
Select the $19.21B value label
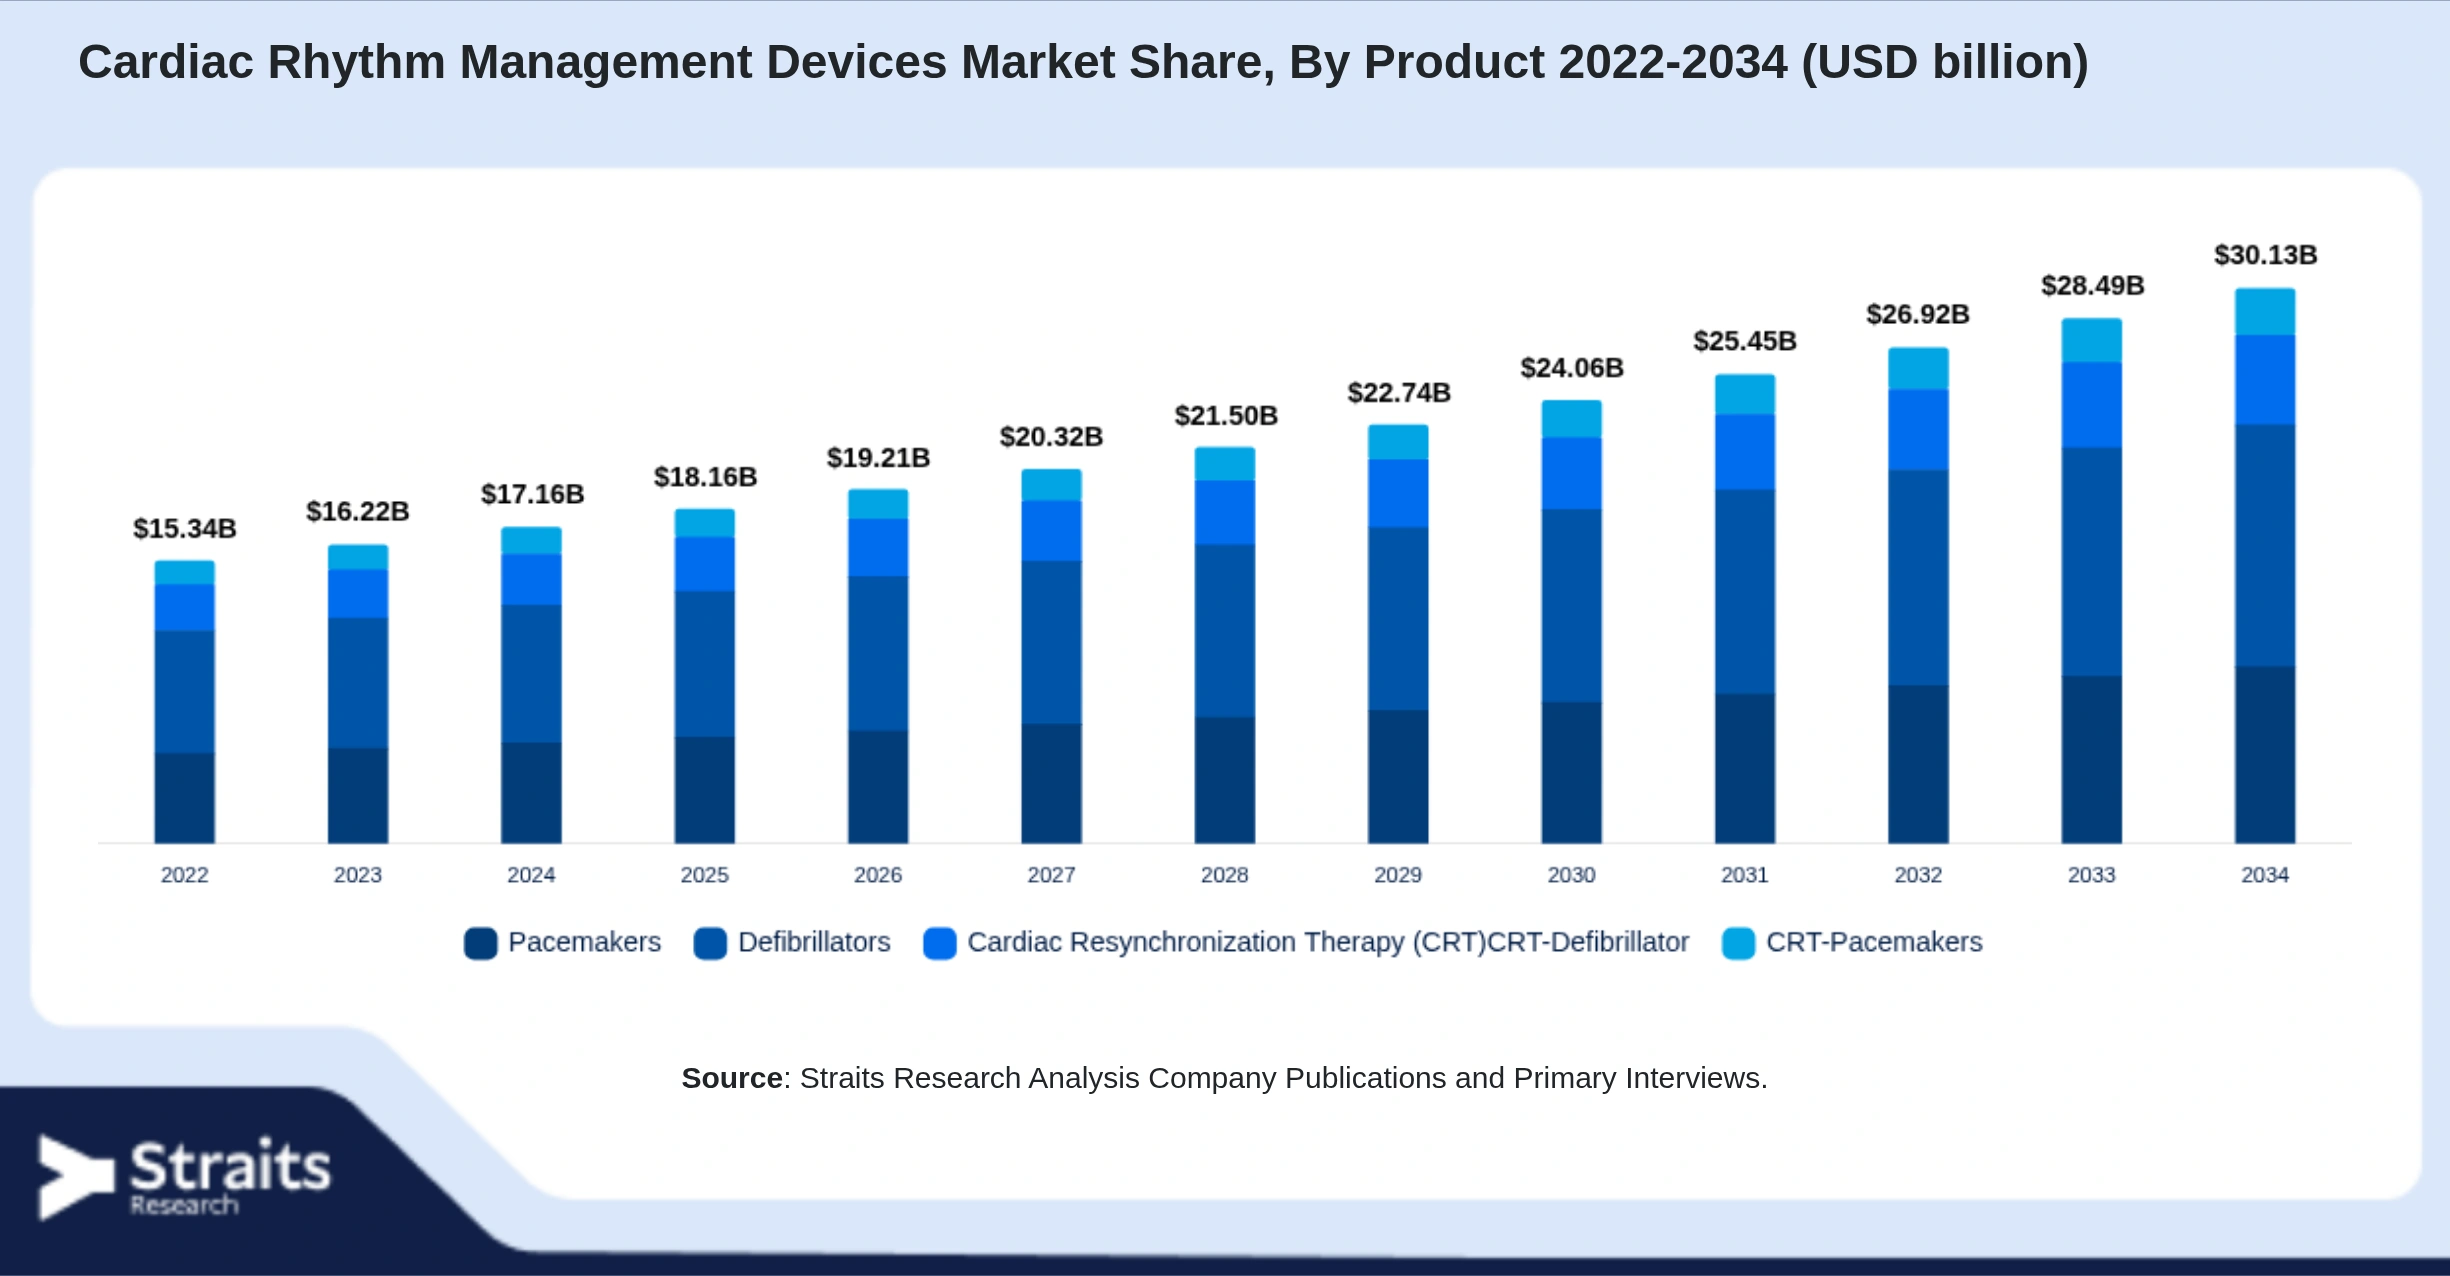pos(878,458)
